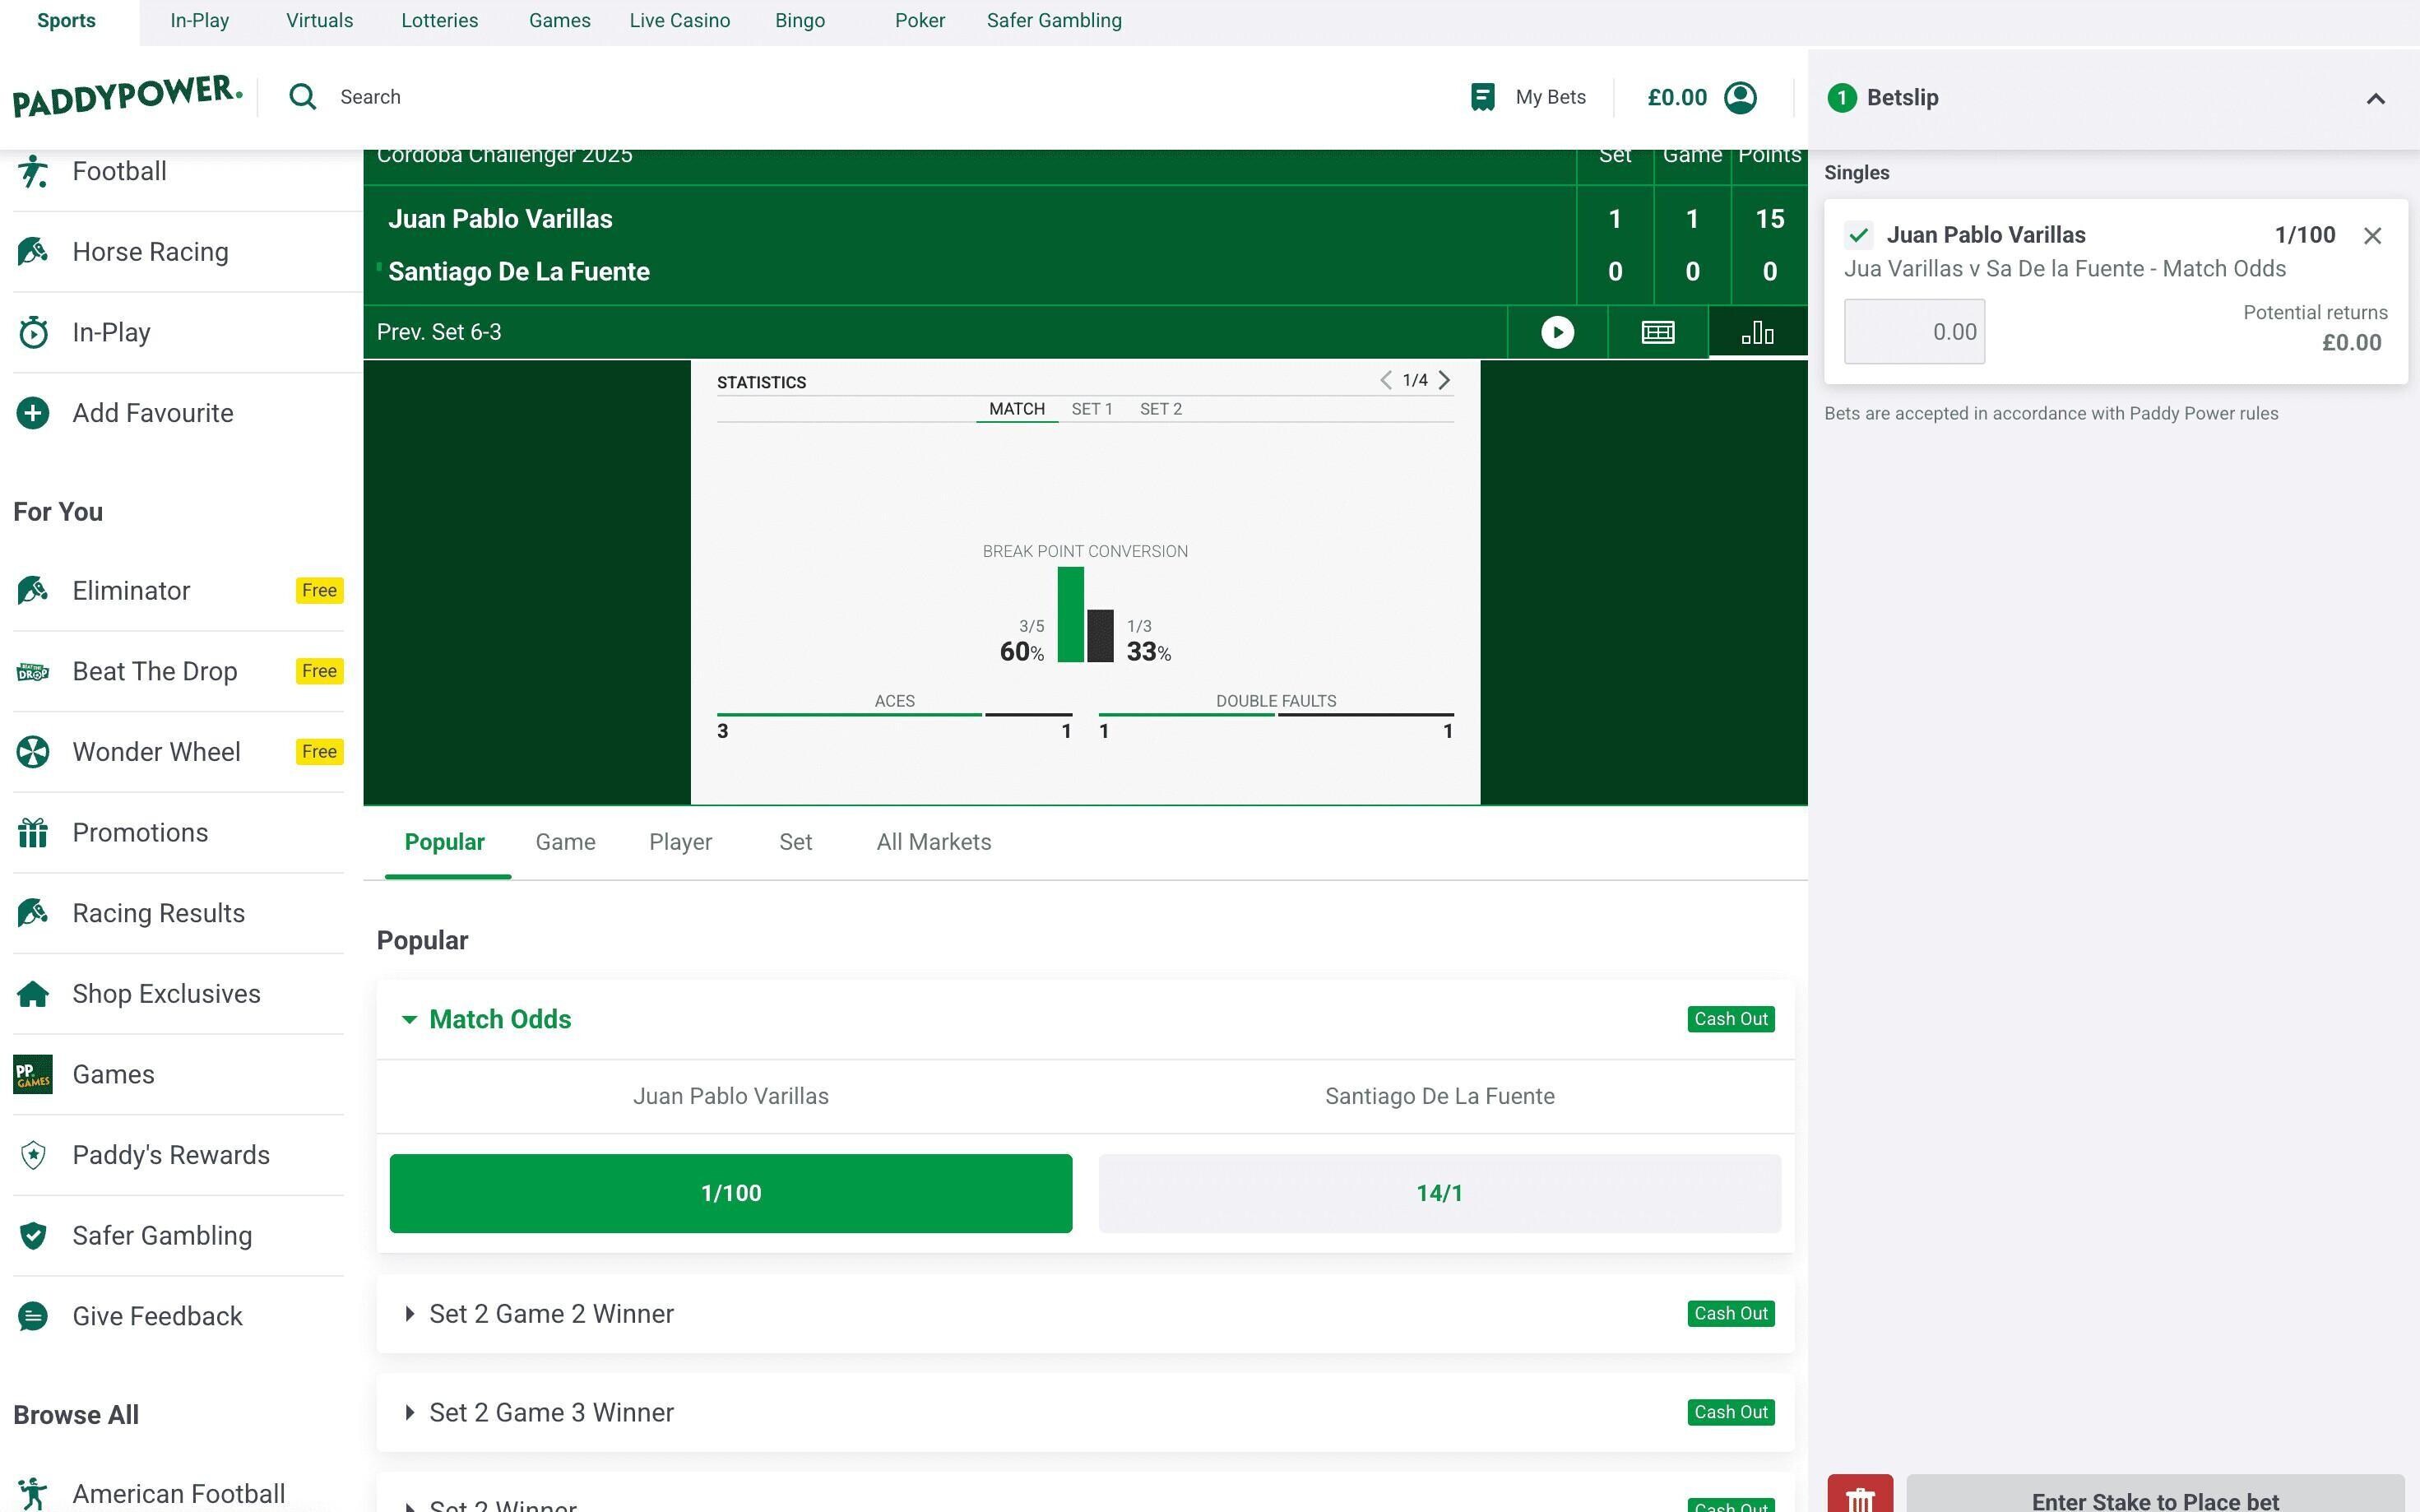Click the Break Point Conversion bar chart

(1085, 614)
